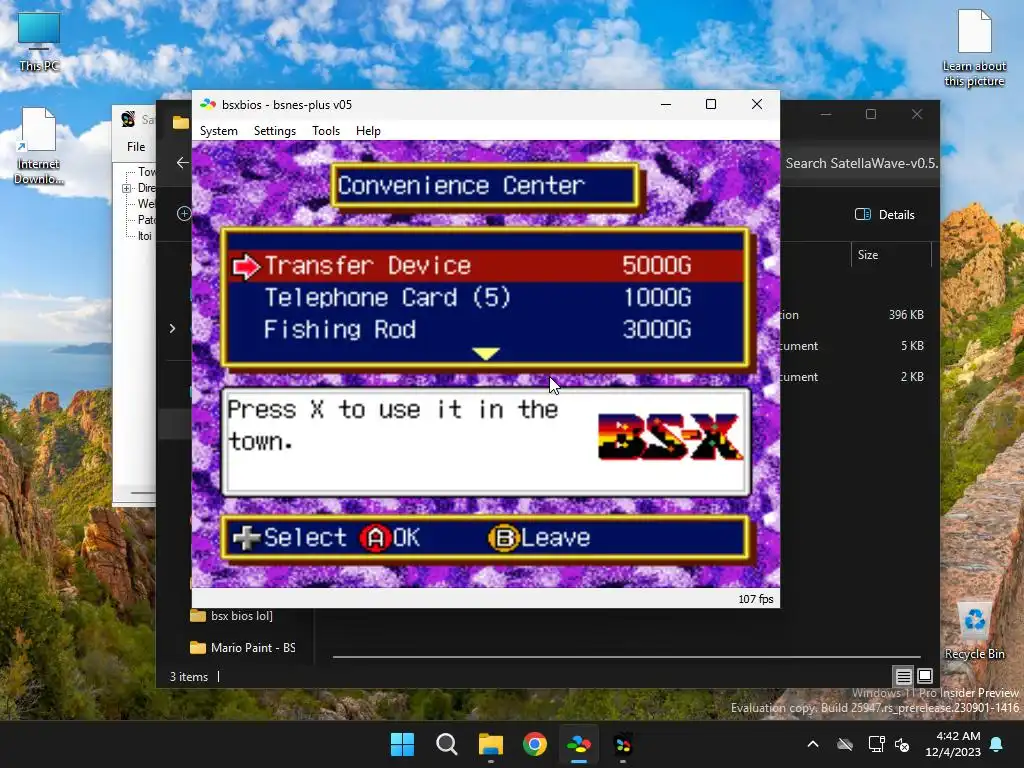Click the 5000G price text
Image resolution: width=1024 pixels, height=768 pixels.
pos(656,265)
